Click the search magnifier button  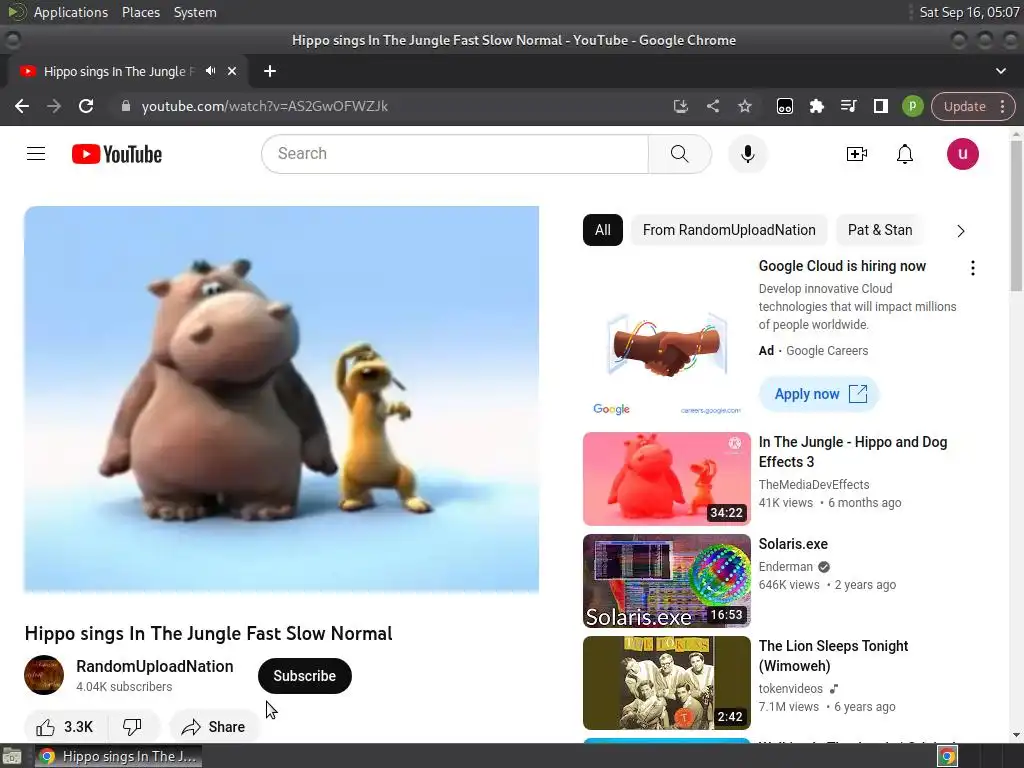(x=679, y=154)
